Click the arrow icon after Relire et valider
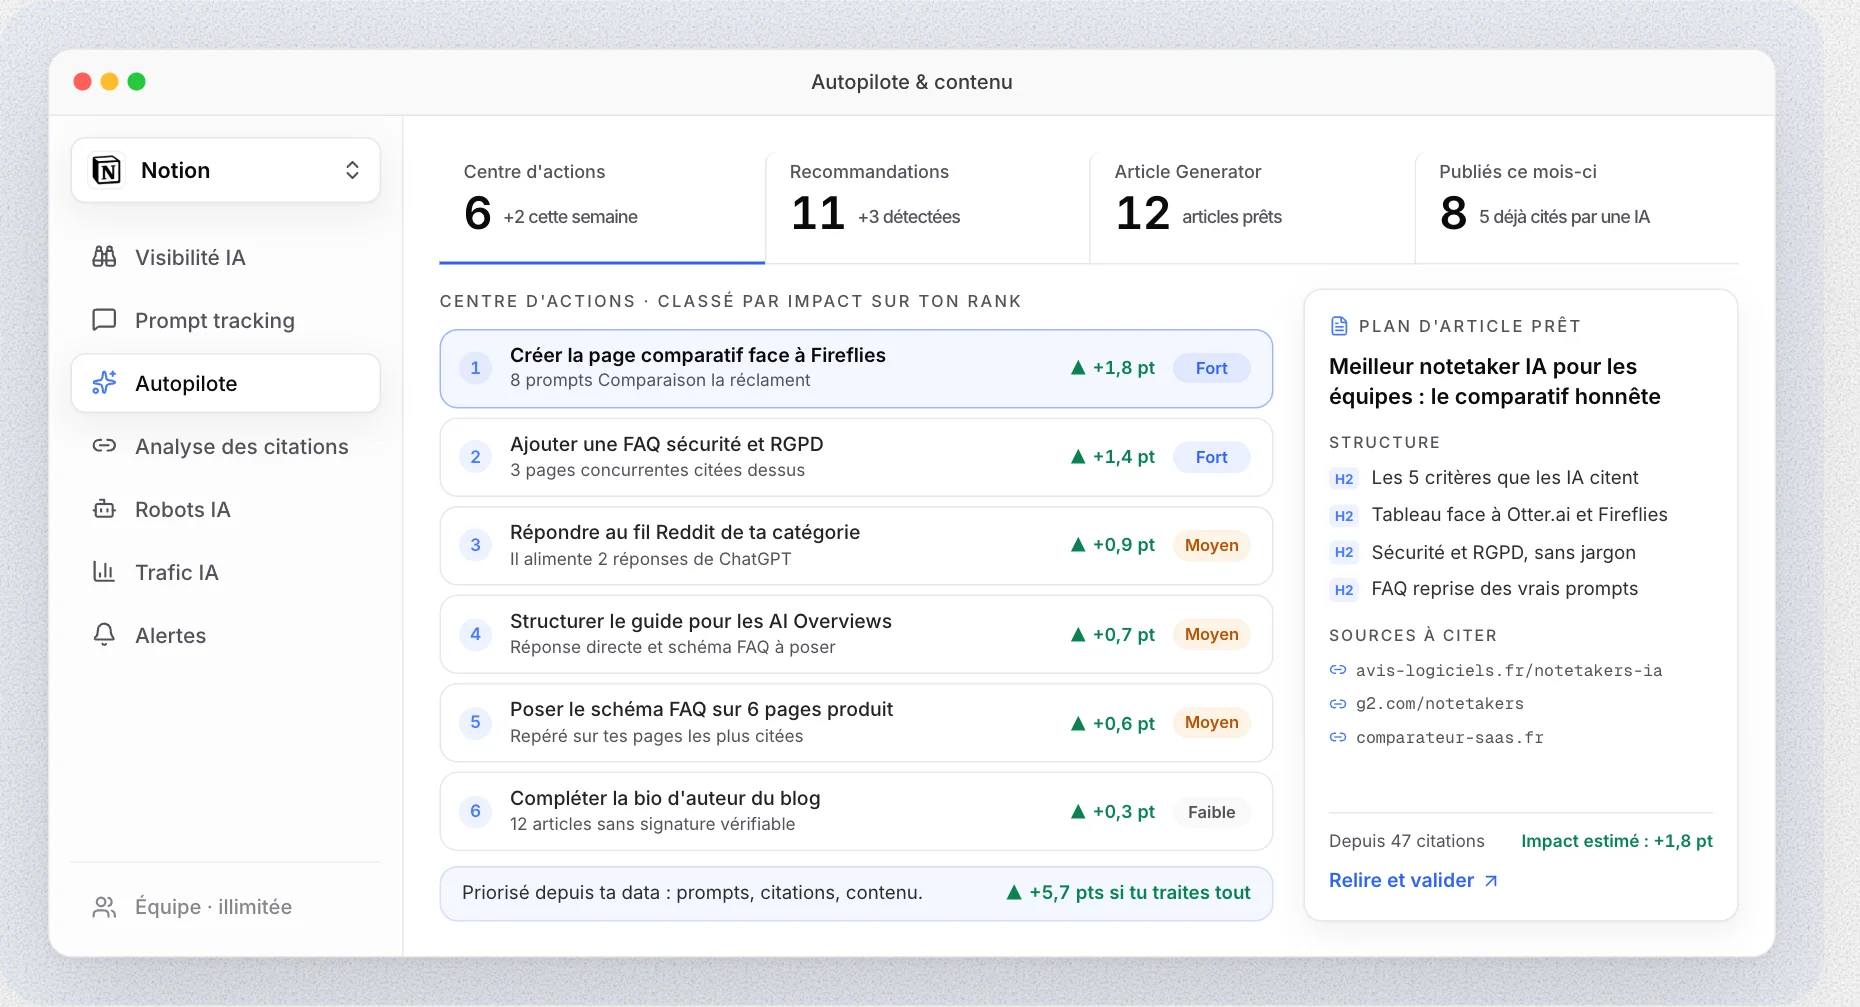Viewport: 1860px width, 1007px height. (1491, 881)
